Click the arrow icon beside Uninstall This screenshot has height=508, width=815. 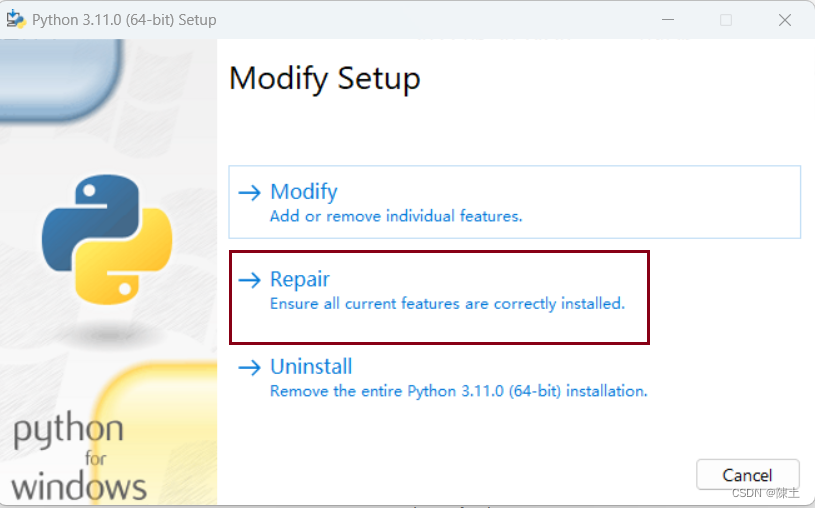(249, 368)
